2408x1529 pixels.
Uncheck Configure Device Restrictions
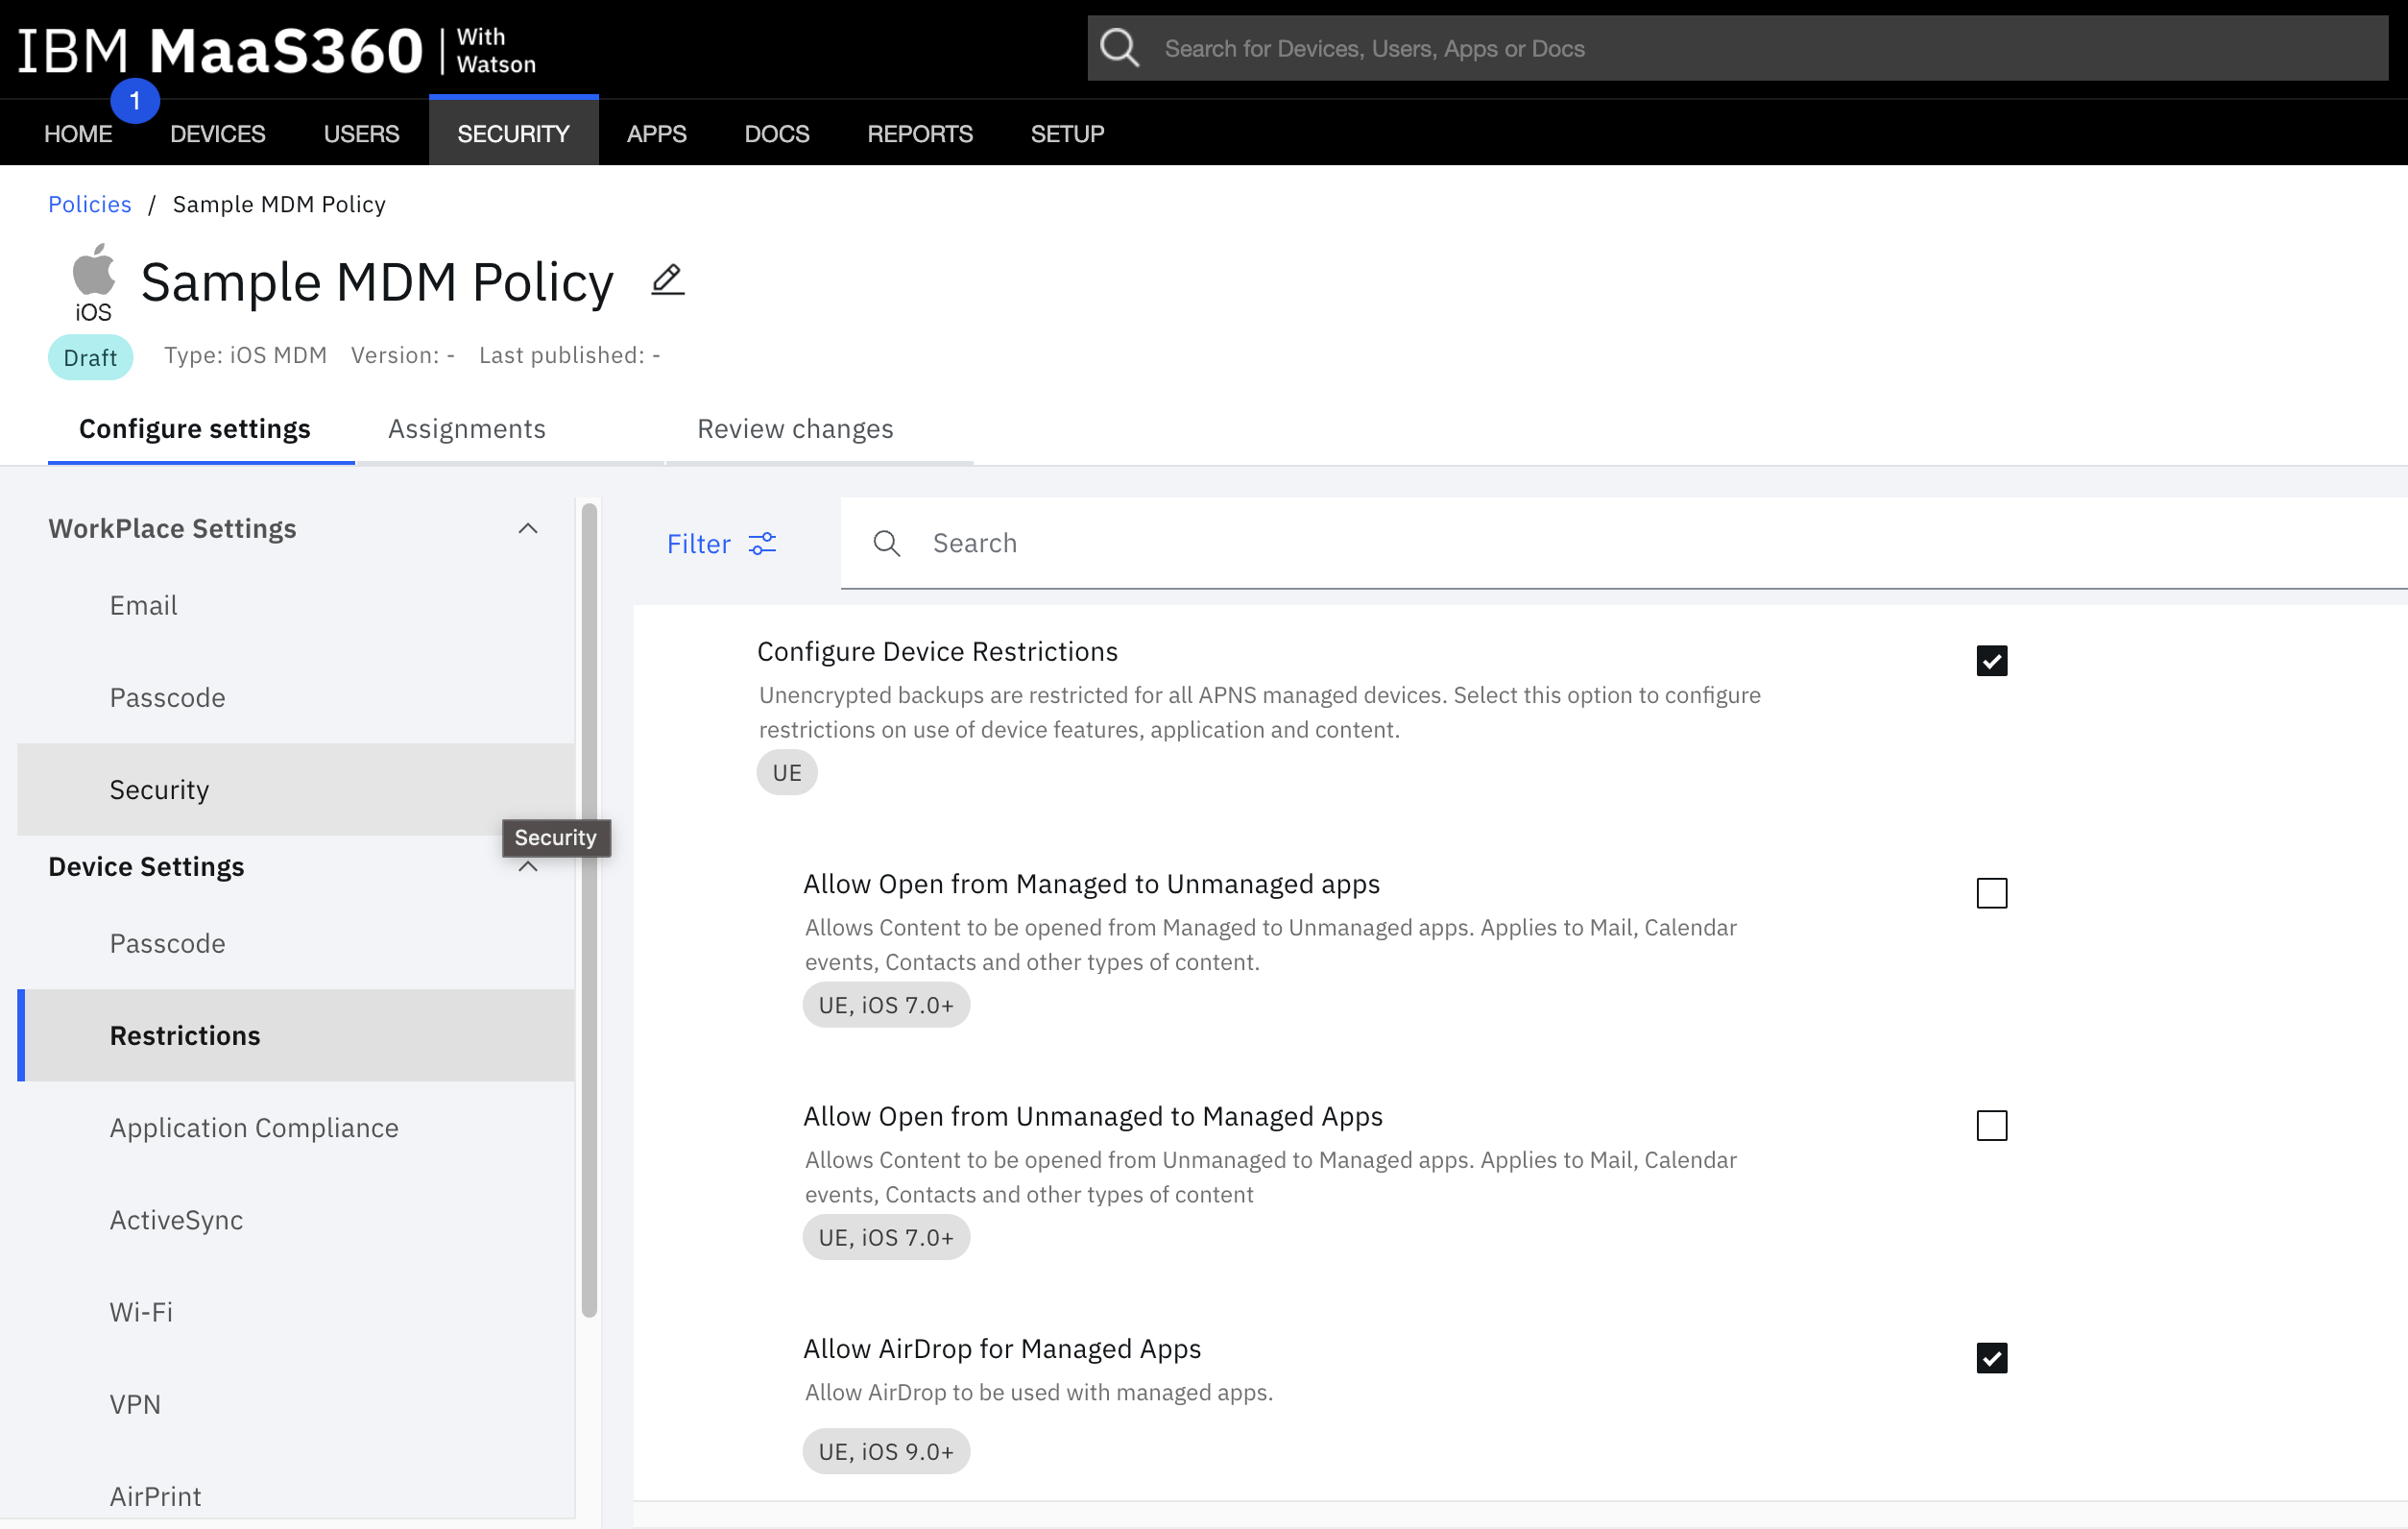(1991, 660)
